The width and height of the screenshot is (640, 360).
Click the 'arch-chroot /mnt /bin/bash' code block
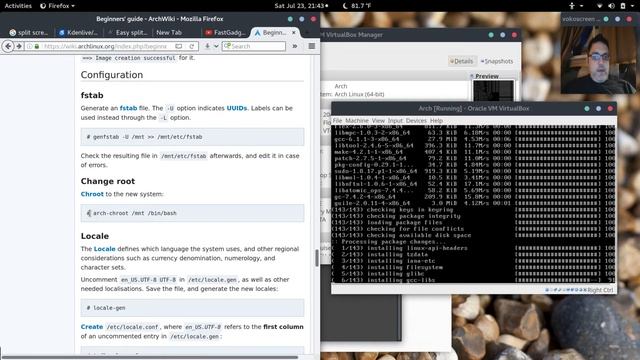[192, 213]
